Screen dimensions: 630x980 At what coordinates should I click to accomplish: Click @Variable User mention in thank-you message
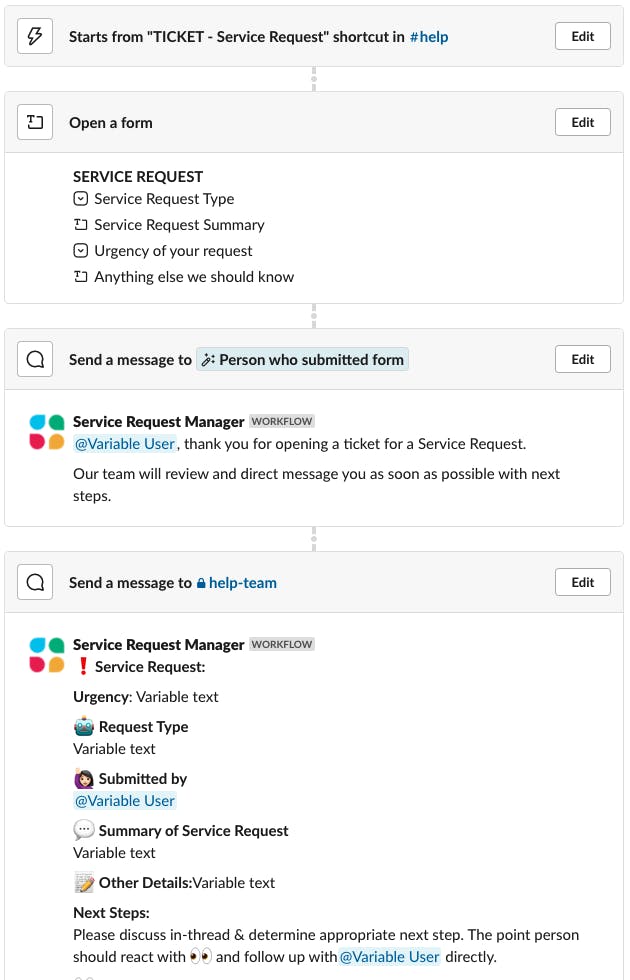[125, 444]
